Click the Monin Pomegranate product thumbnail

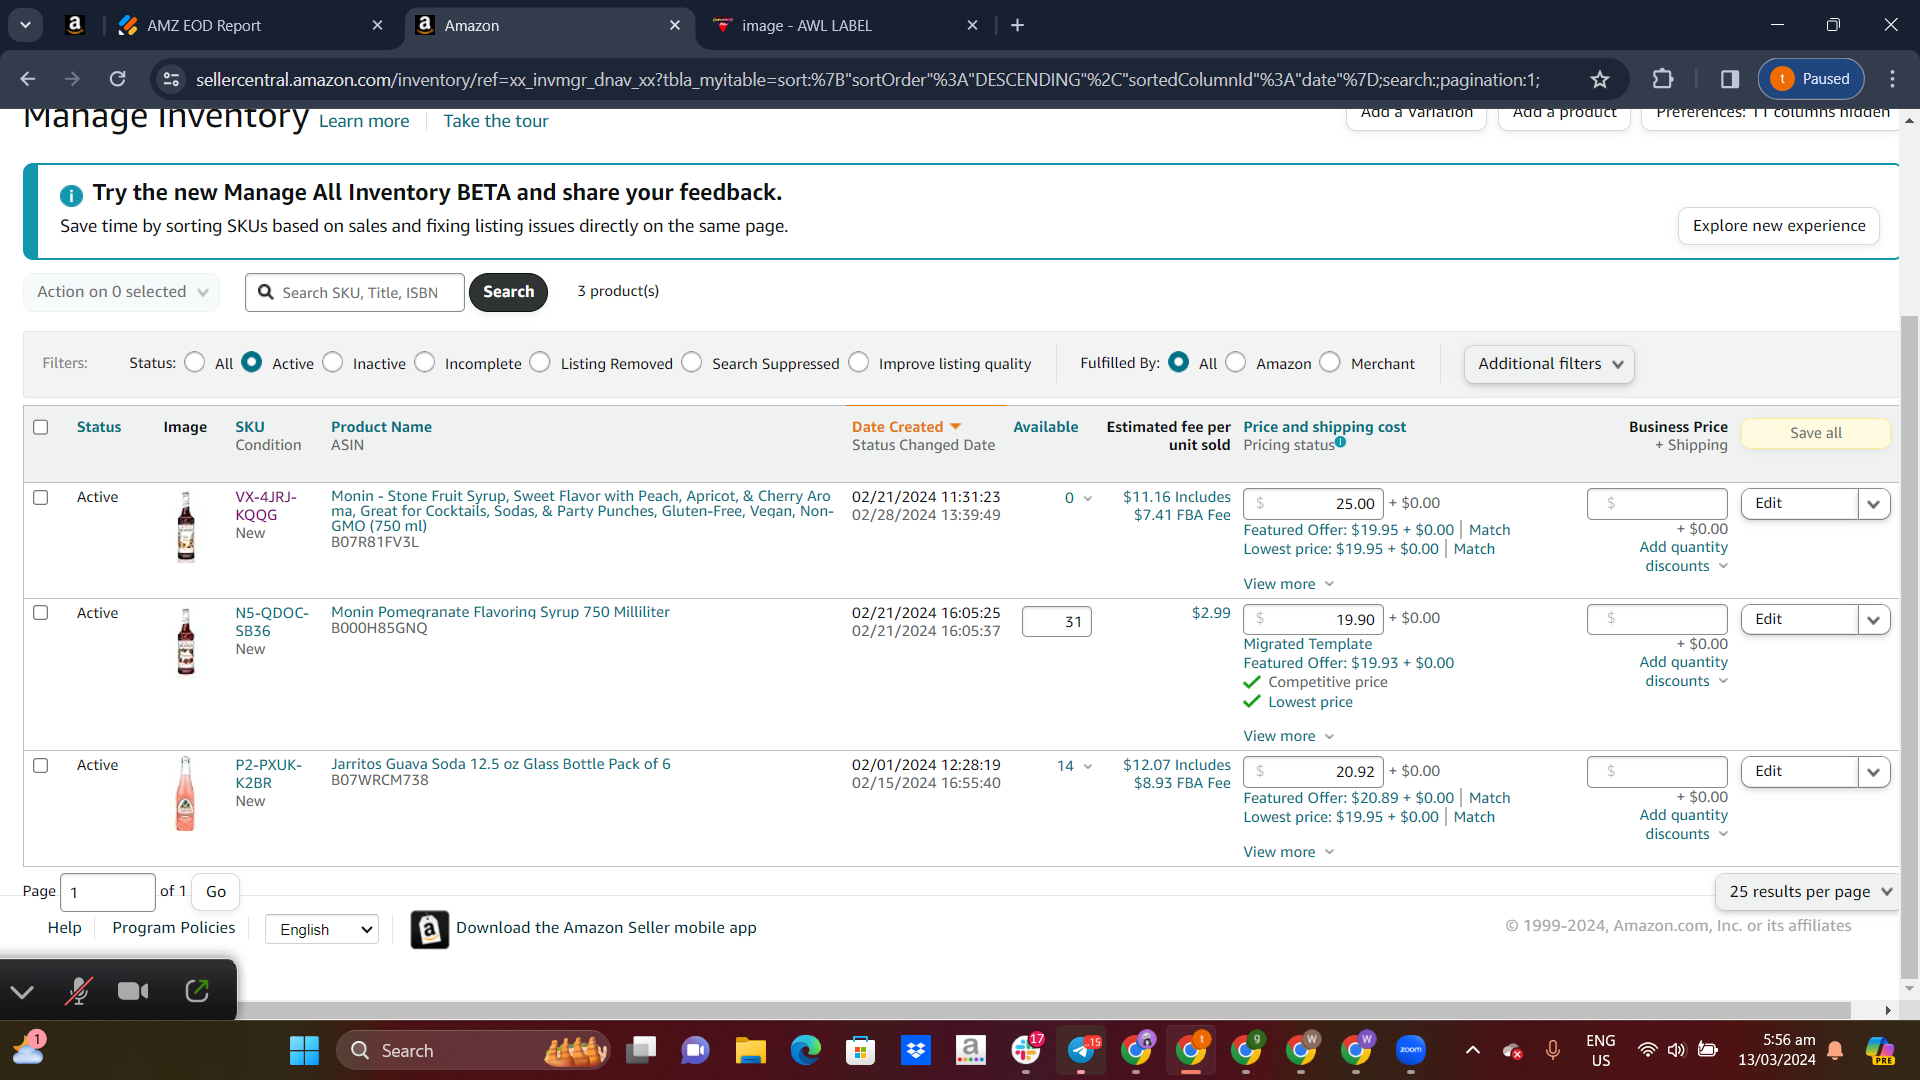pyautogui.click(x=186, y=642)
